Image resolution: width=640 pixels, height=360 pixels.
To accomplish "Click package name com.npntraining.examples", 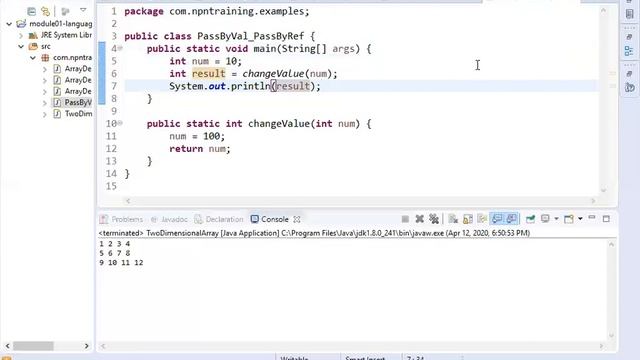I will coord(237,11).
